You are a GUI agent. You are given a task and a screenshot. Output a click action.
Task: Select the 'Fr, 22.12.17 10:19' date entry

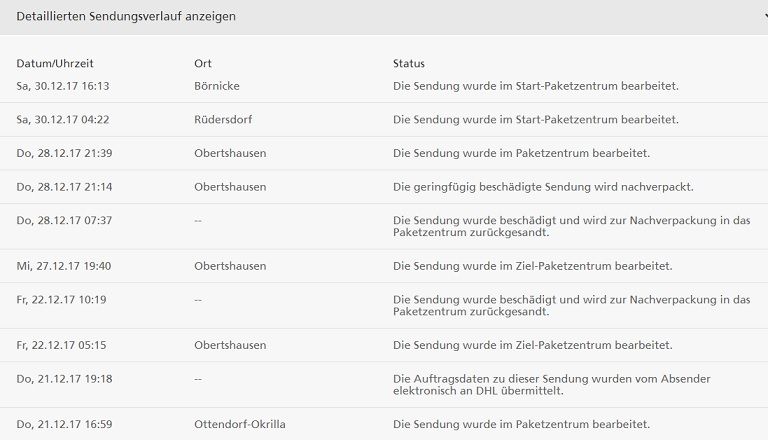click(62, 299)
